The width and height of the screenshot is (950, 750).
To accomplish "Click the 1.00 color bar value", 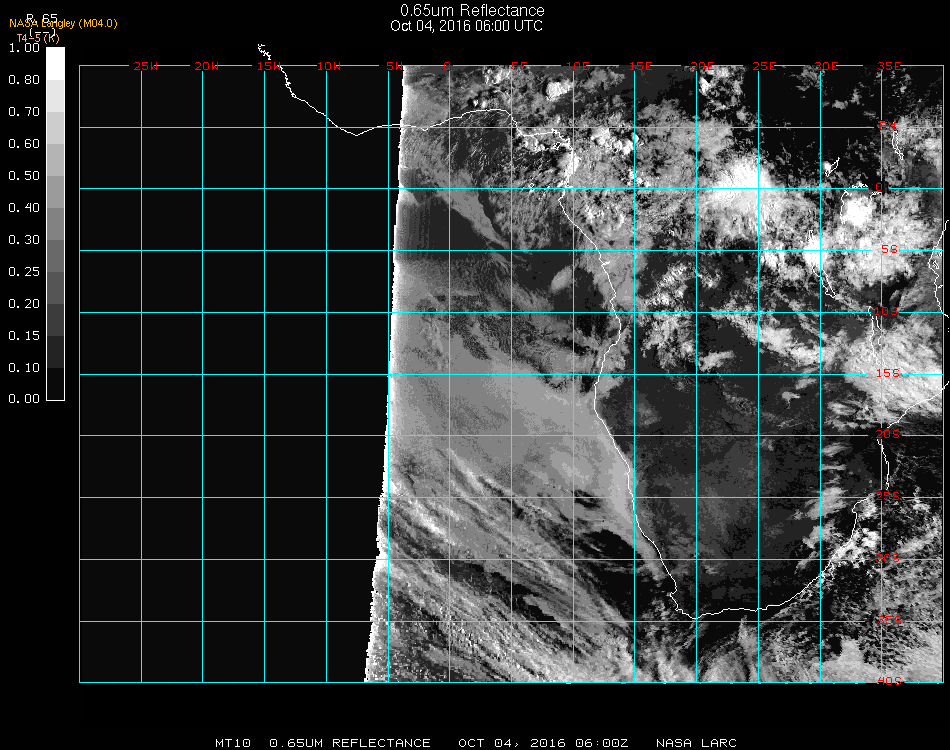I will coord(24,47).
